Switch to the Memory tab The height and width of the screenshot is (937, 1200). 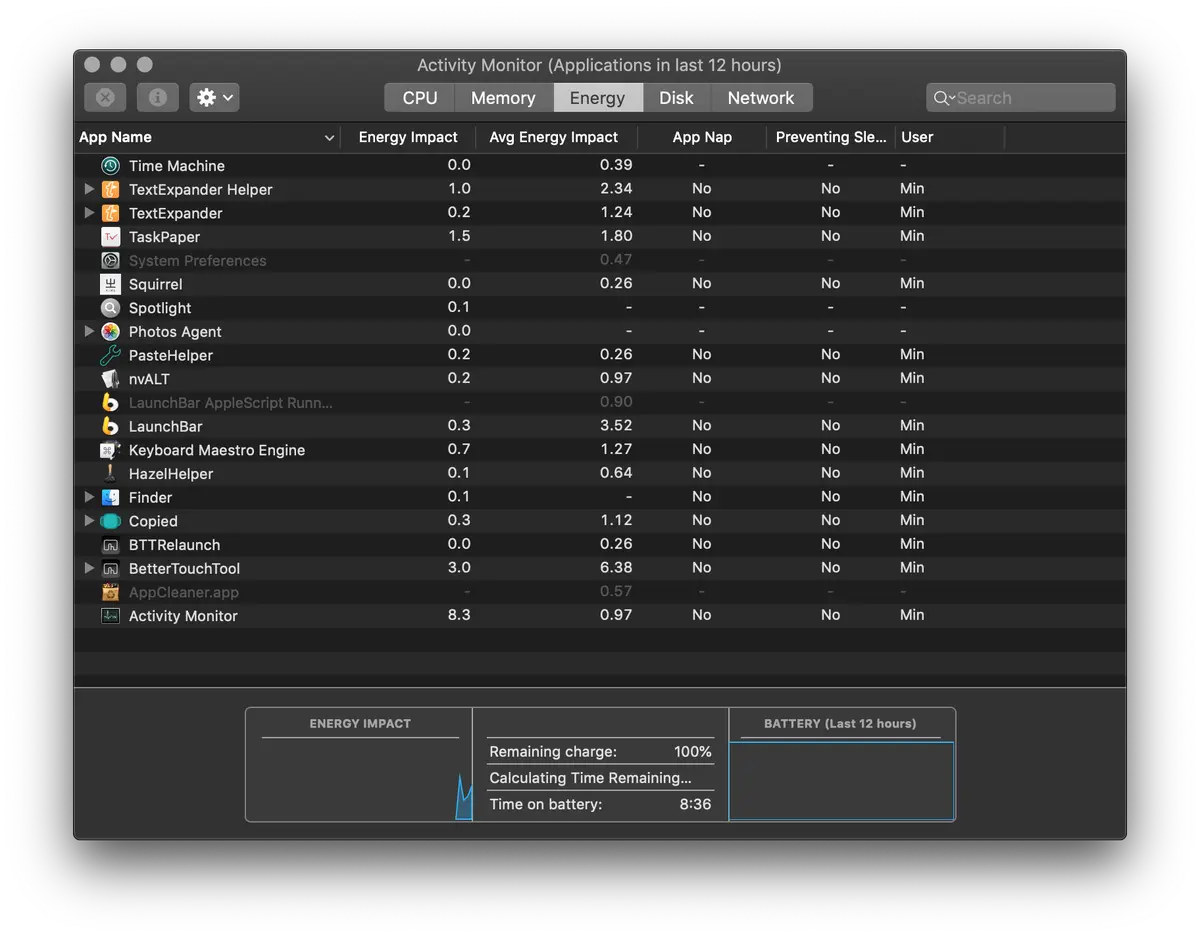503,98
